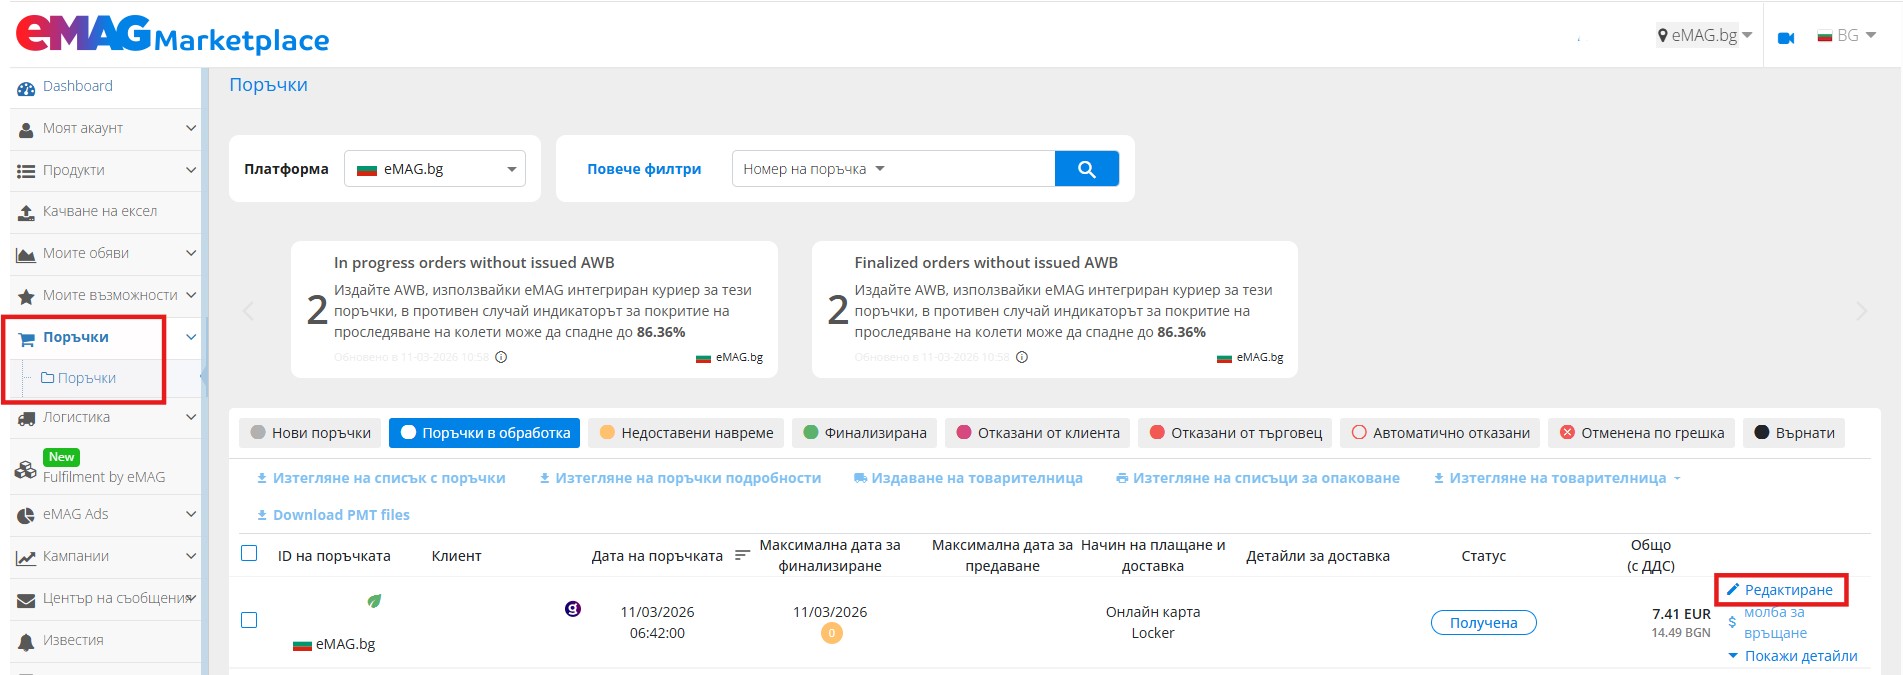Expand the Продукти sidebar section
Image resolution: width=1903 pixels, height=675 pixels.
[x=105, y=171]
